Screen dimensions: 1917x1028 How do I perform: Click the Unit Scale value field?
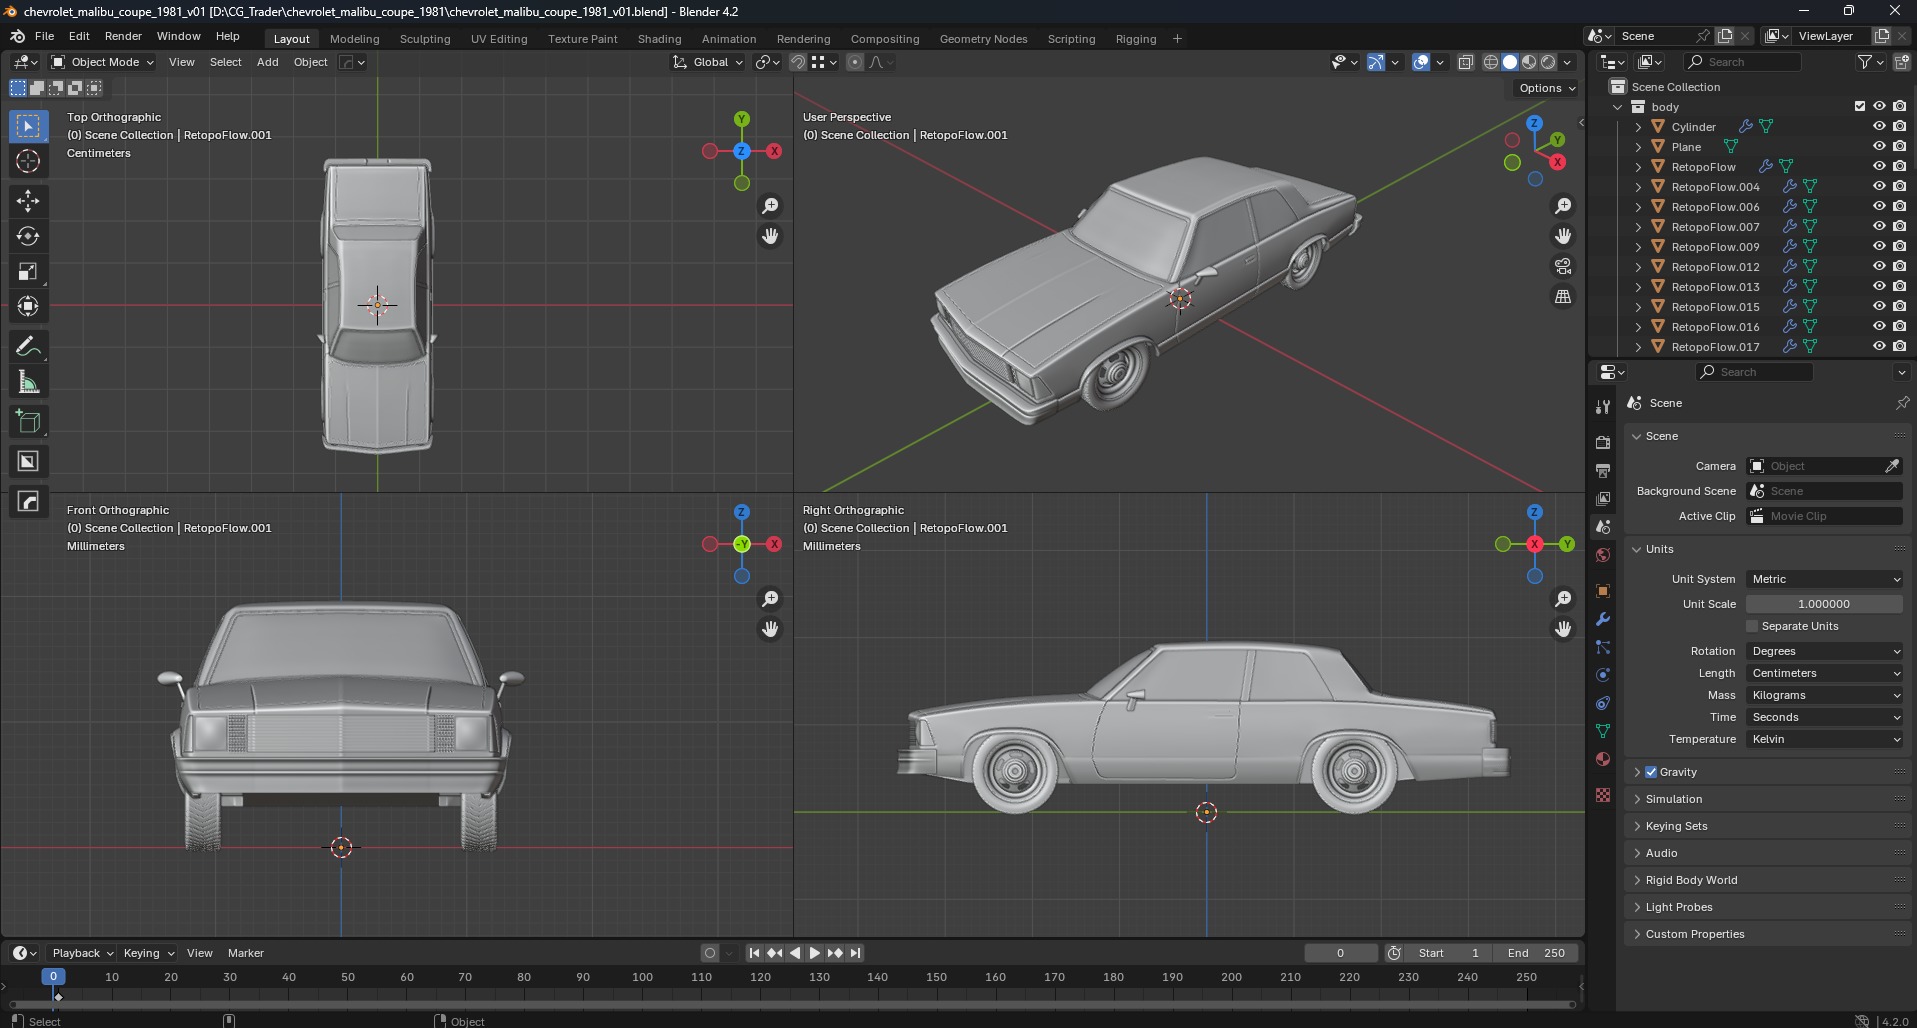tap(1823, 604)
